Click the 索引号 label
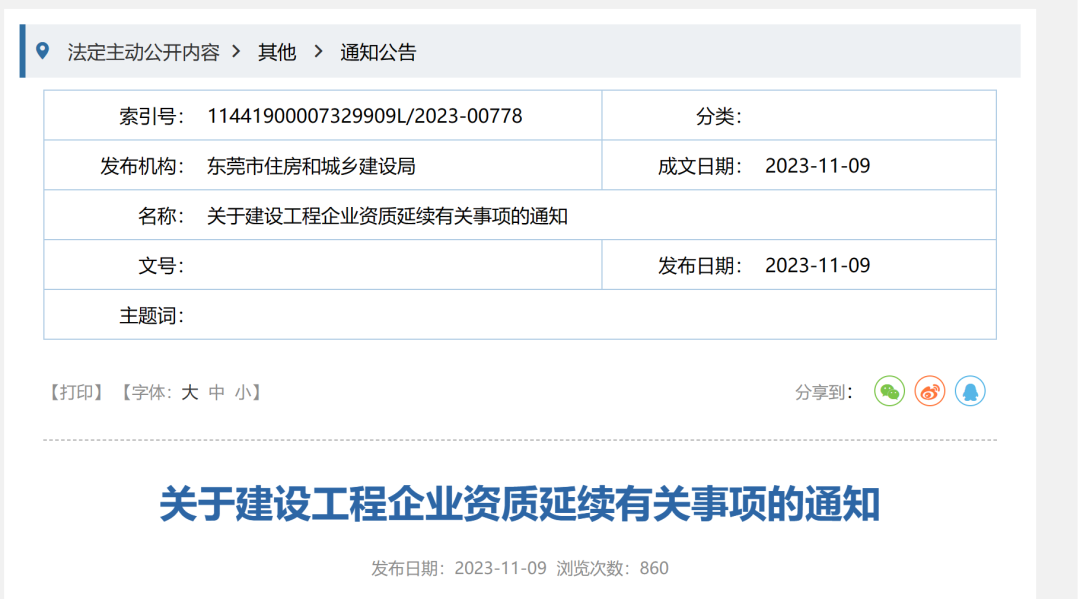This screenshot has width=1080, height=599. 152,116
